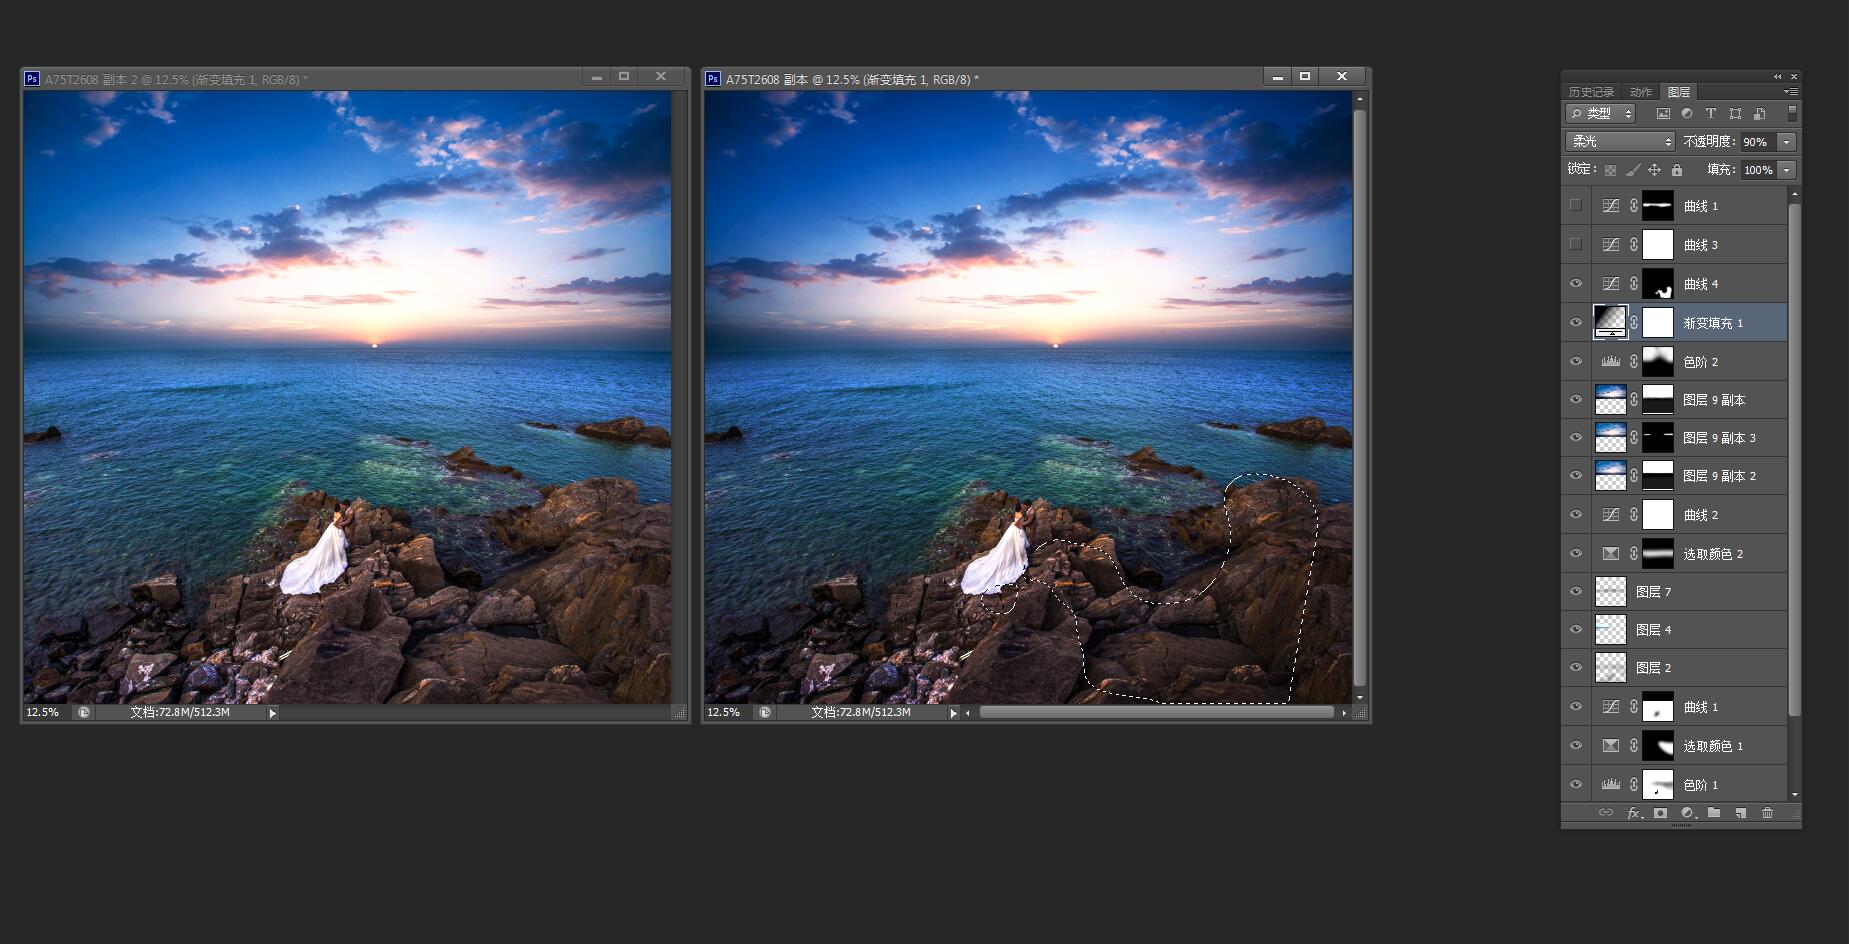Create a new group with the folder icon
This screenshot has width=1849, height=944.
[x=1714, y=813]
